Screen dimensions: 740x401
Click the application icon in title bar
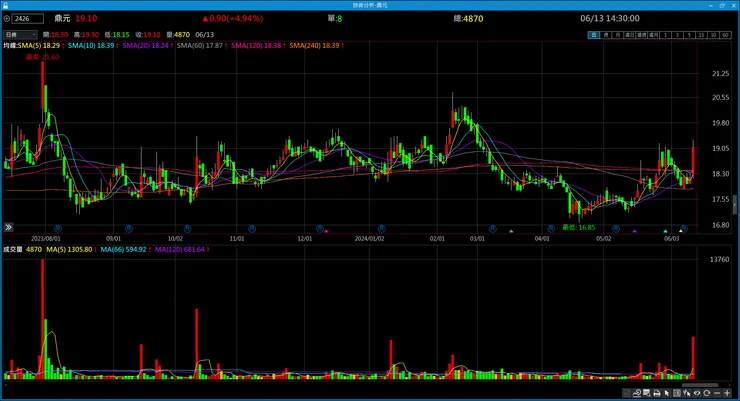pos(5,5)
